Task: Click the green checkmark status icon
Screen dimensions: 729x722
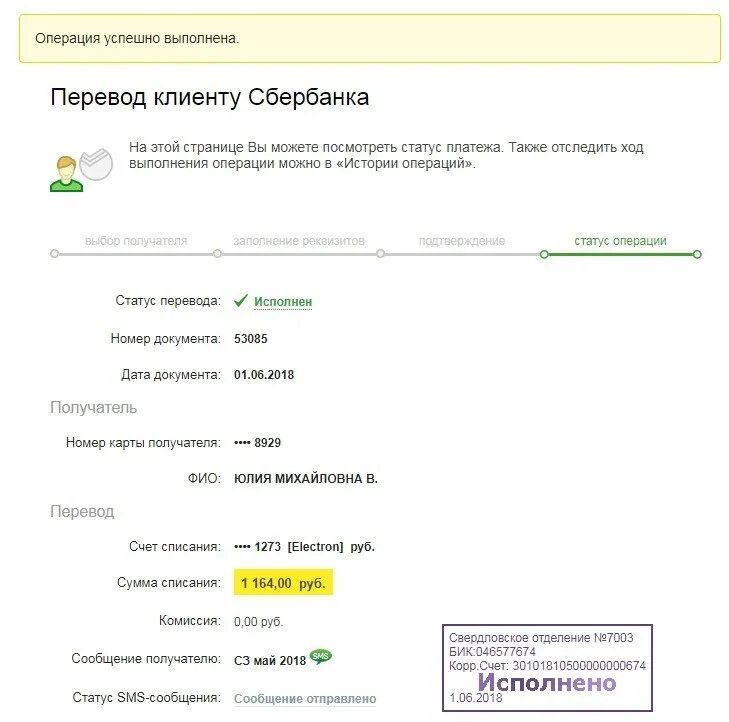Action: (x=241, y=300)
